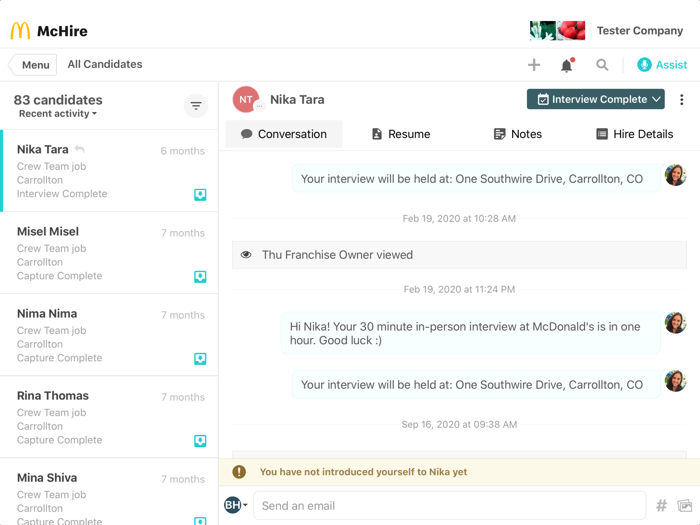Click the archive icon on Nima Nima row
The width and height of the screenshot is (700, 525).
click(x=200, y=359)
